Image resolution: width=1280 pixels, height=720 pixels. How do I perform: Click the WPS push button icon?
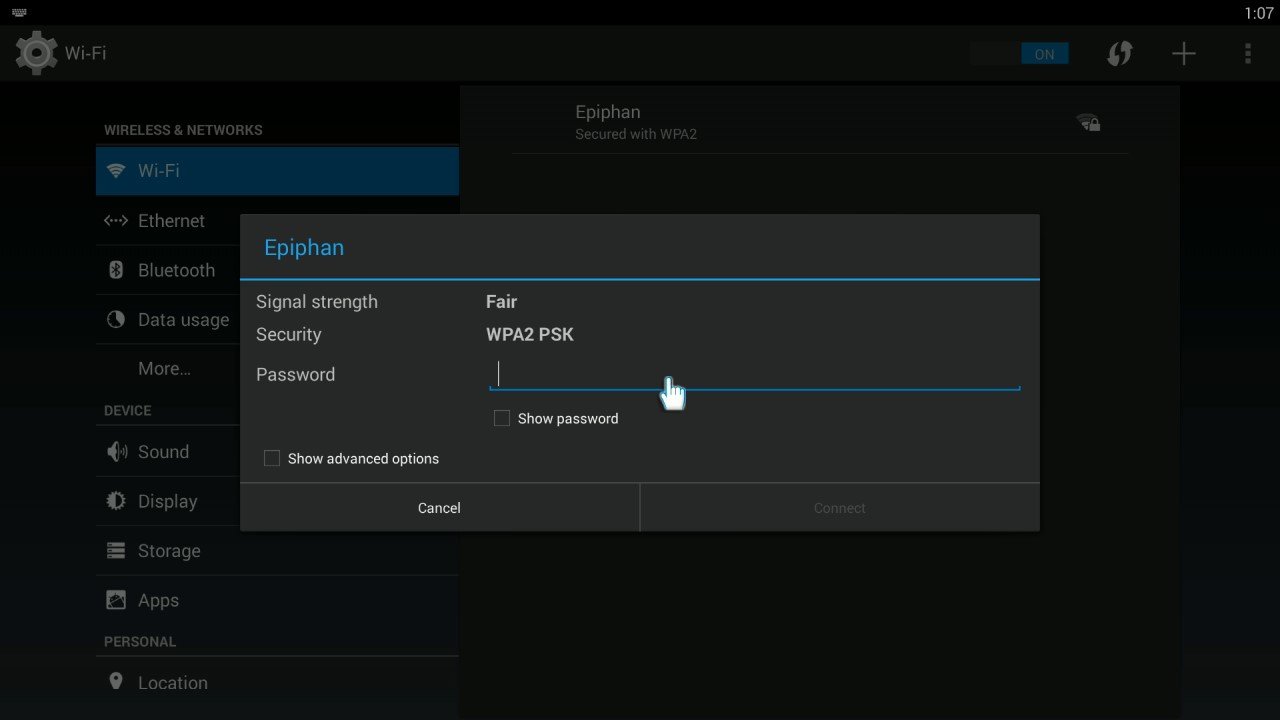(1120, 54)
